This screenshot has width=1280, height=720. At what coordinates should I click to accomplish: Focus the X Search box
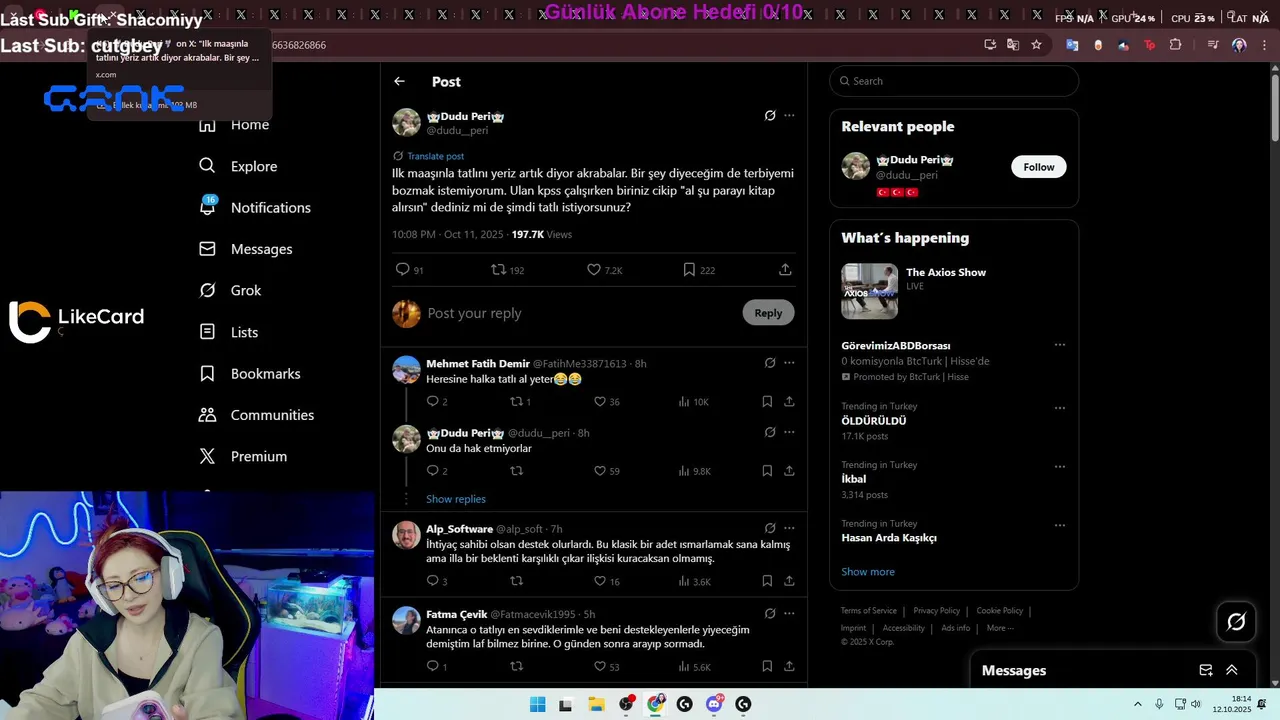coord(954,81)
